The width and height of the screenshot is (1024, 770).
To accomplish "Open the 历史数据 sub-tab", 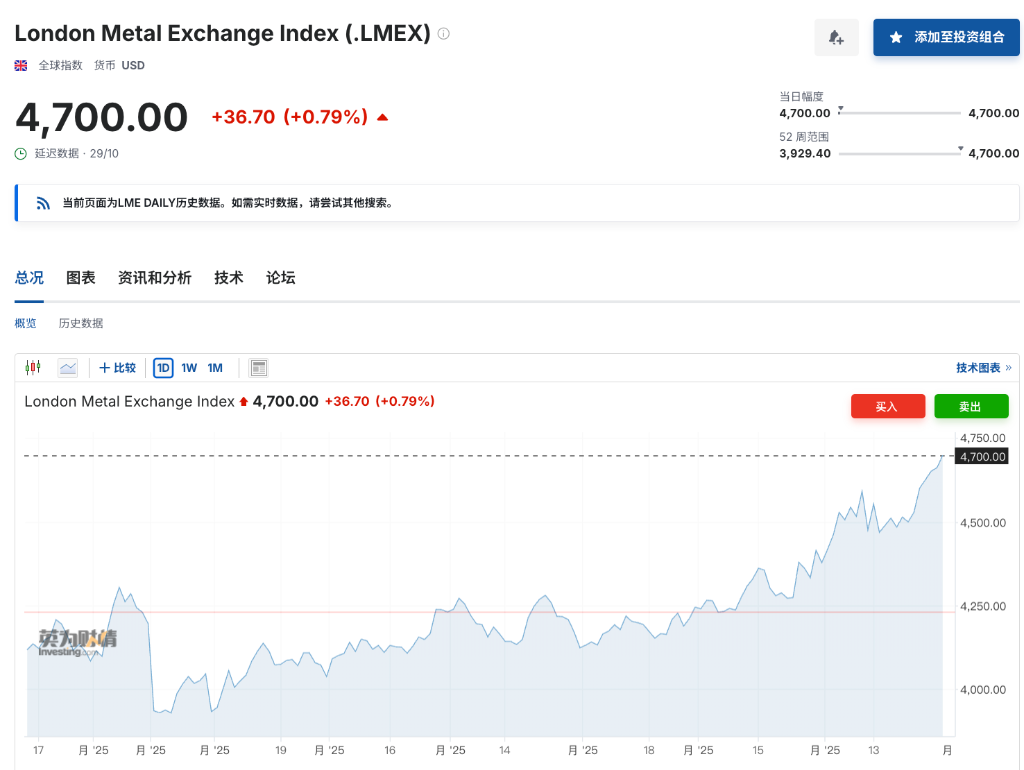I will point(81,323).
